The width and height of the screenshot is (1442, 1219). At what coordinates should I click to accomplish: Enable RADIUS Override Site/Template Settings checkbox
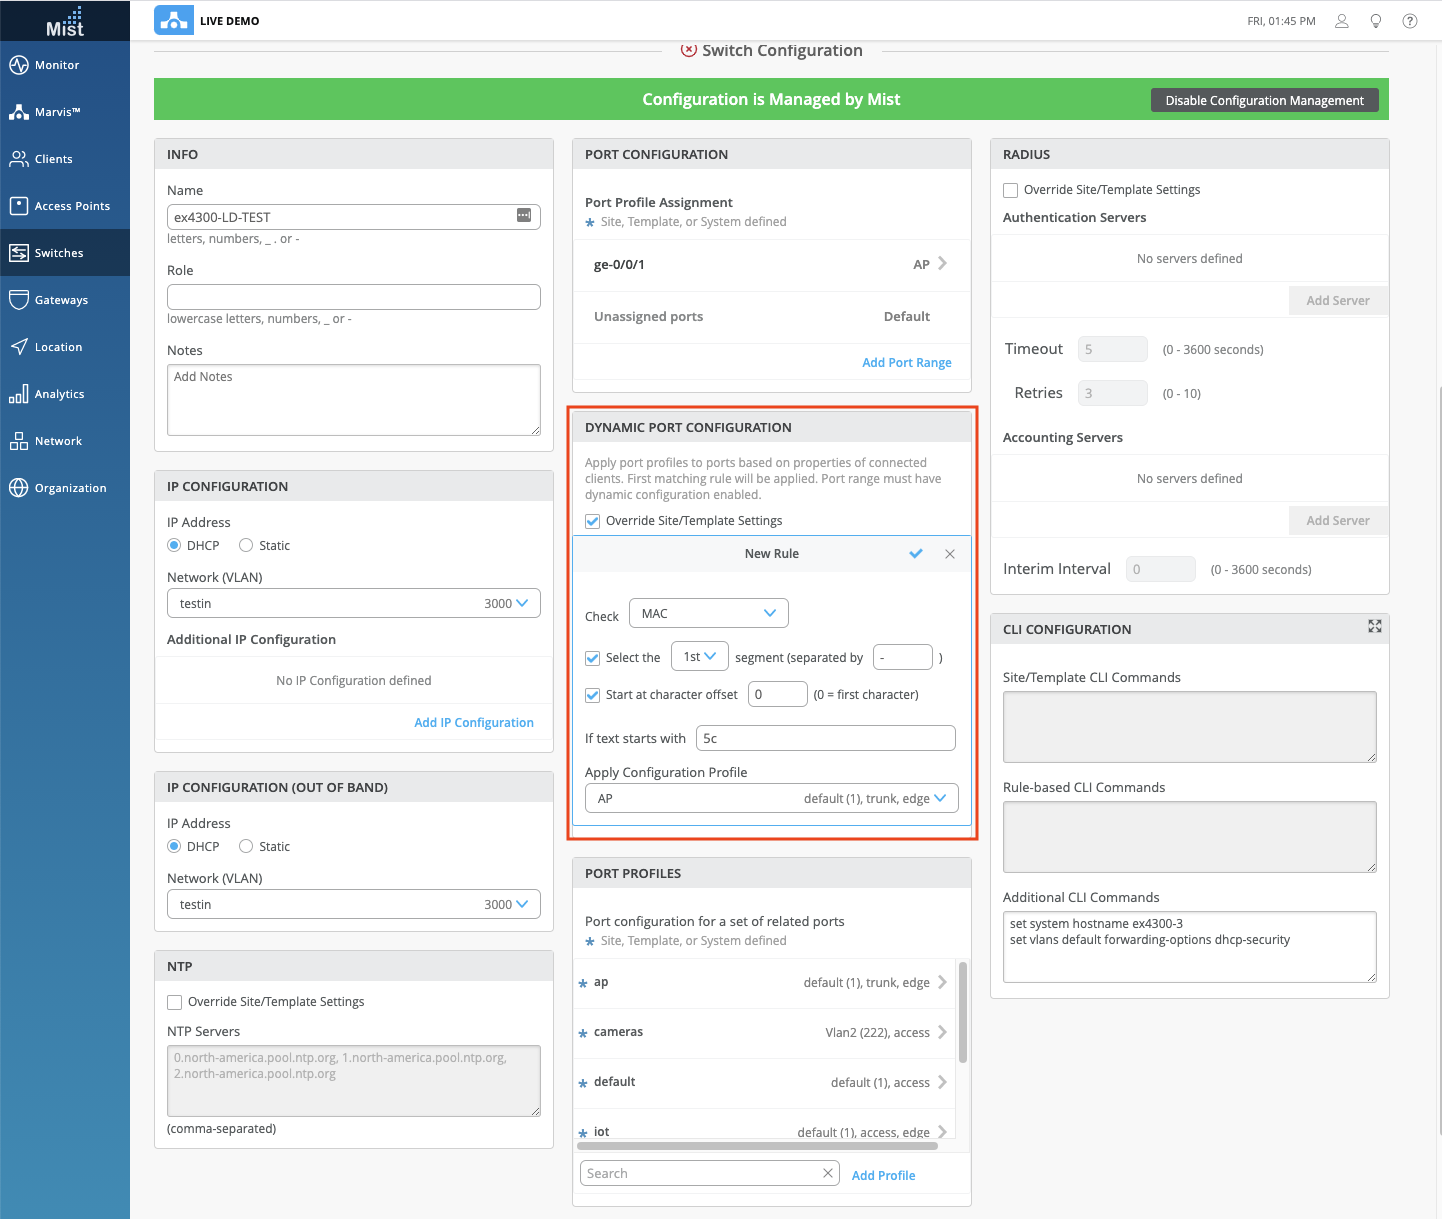click(x=1011, y=190)
